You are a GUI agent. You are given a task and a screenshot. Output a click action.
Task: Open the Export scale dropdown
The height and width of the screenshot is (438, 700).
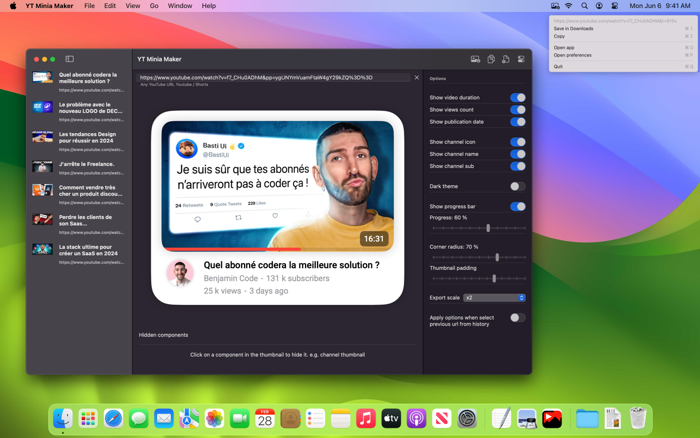click(494, 297)
